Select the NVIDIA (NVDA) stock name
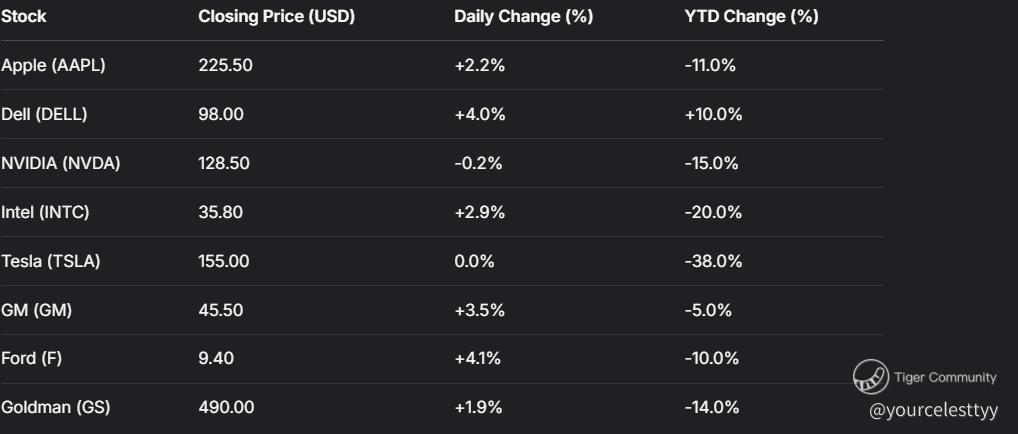The height and width of the screenshot is (434, 1018). pyautogui.click(x=61, y=164)
